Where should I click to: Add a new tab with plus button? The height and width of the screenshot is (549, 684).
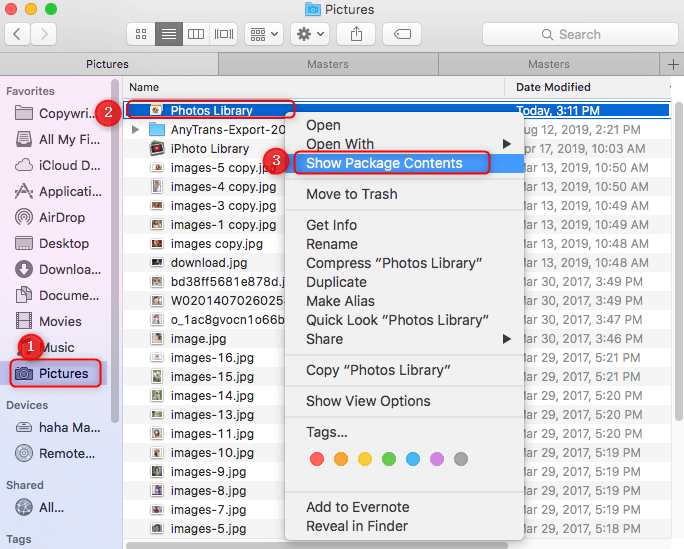pos(673,64)
